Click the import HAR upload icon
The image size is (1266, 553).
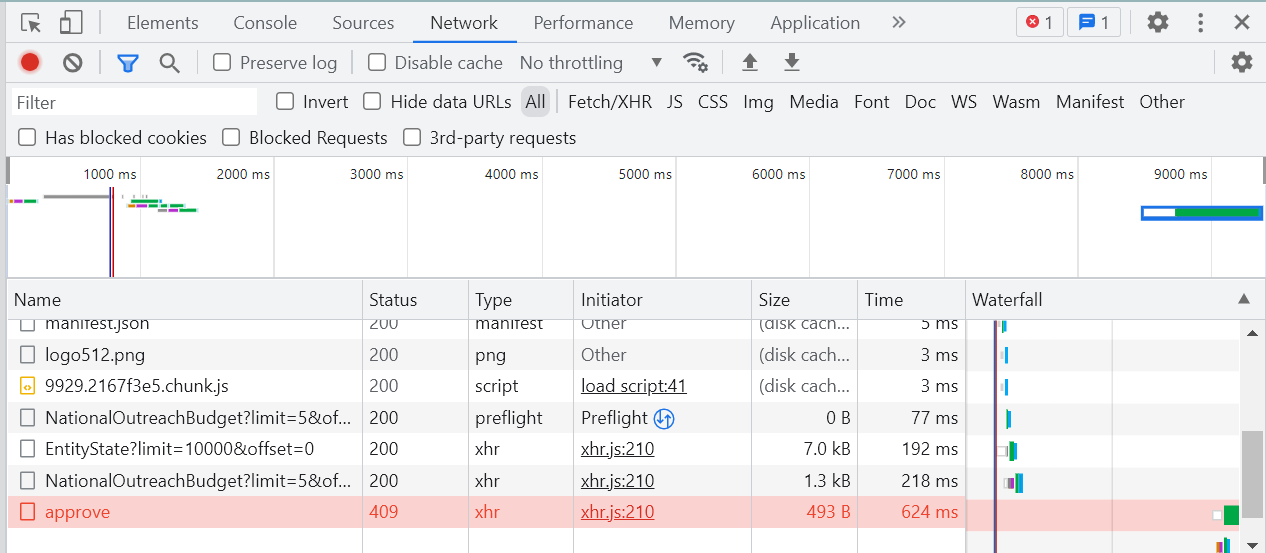coord(750,63)
